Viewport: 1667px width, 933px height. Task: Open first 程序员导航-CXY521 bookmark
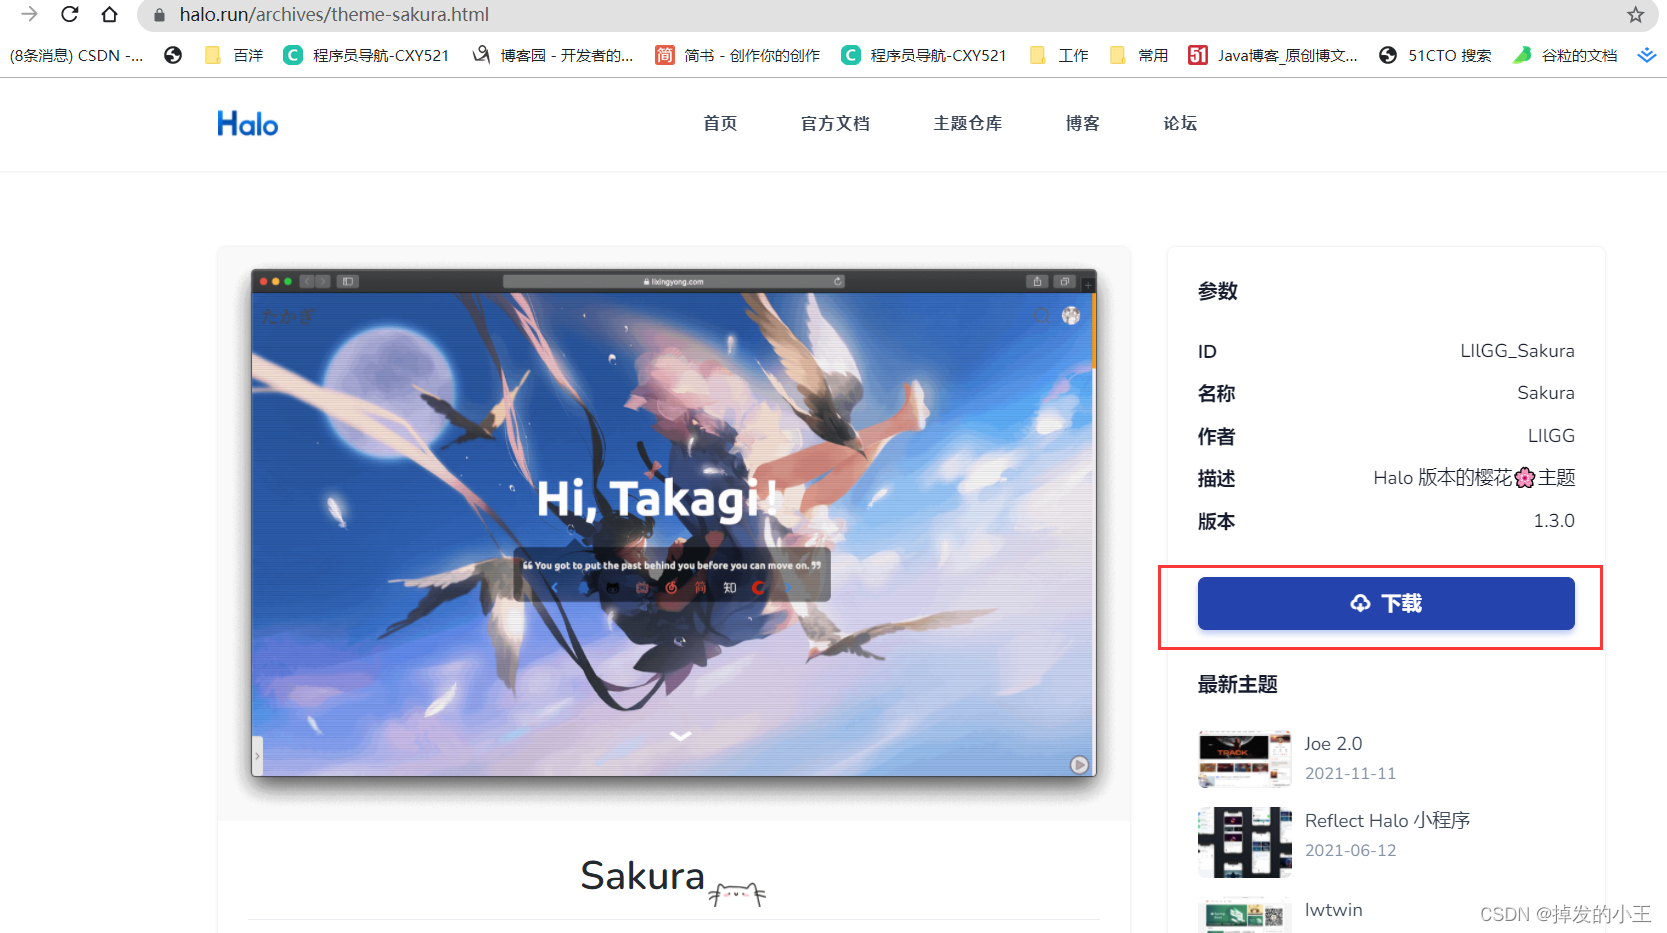(x=366, y=55)
